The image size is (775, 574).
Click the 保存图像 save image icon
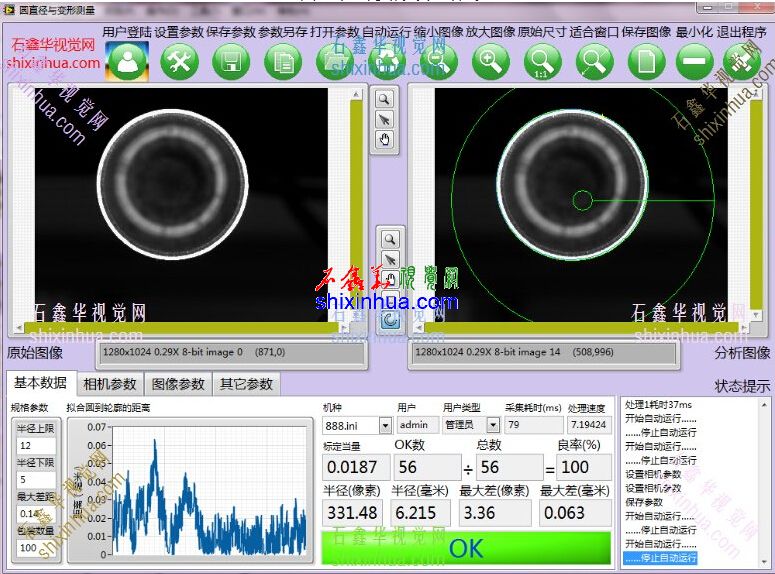[x=646, y=62]
